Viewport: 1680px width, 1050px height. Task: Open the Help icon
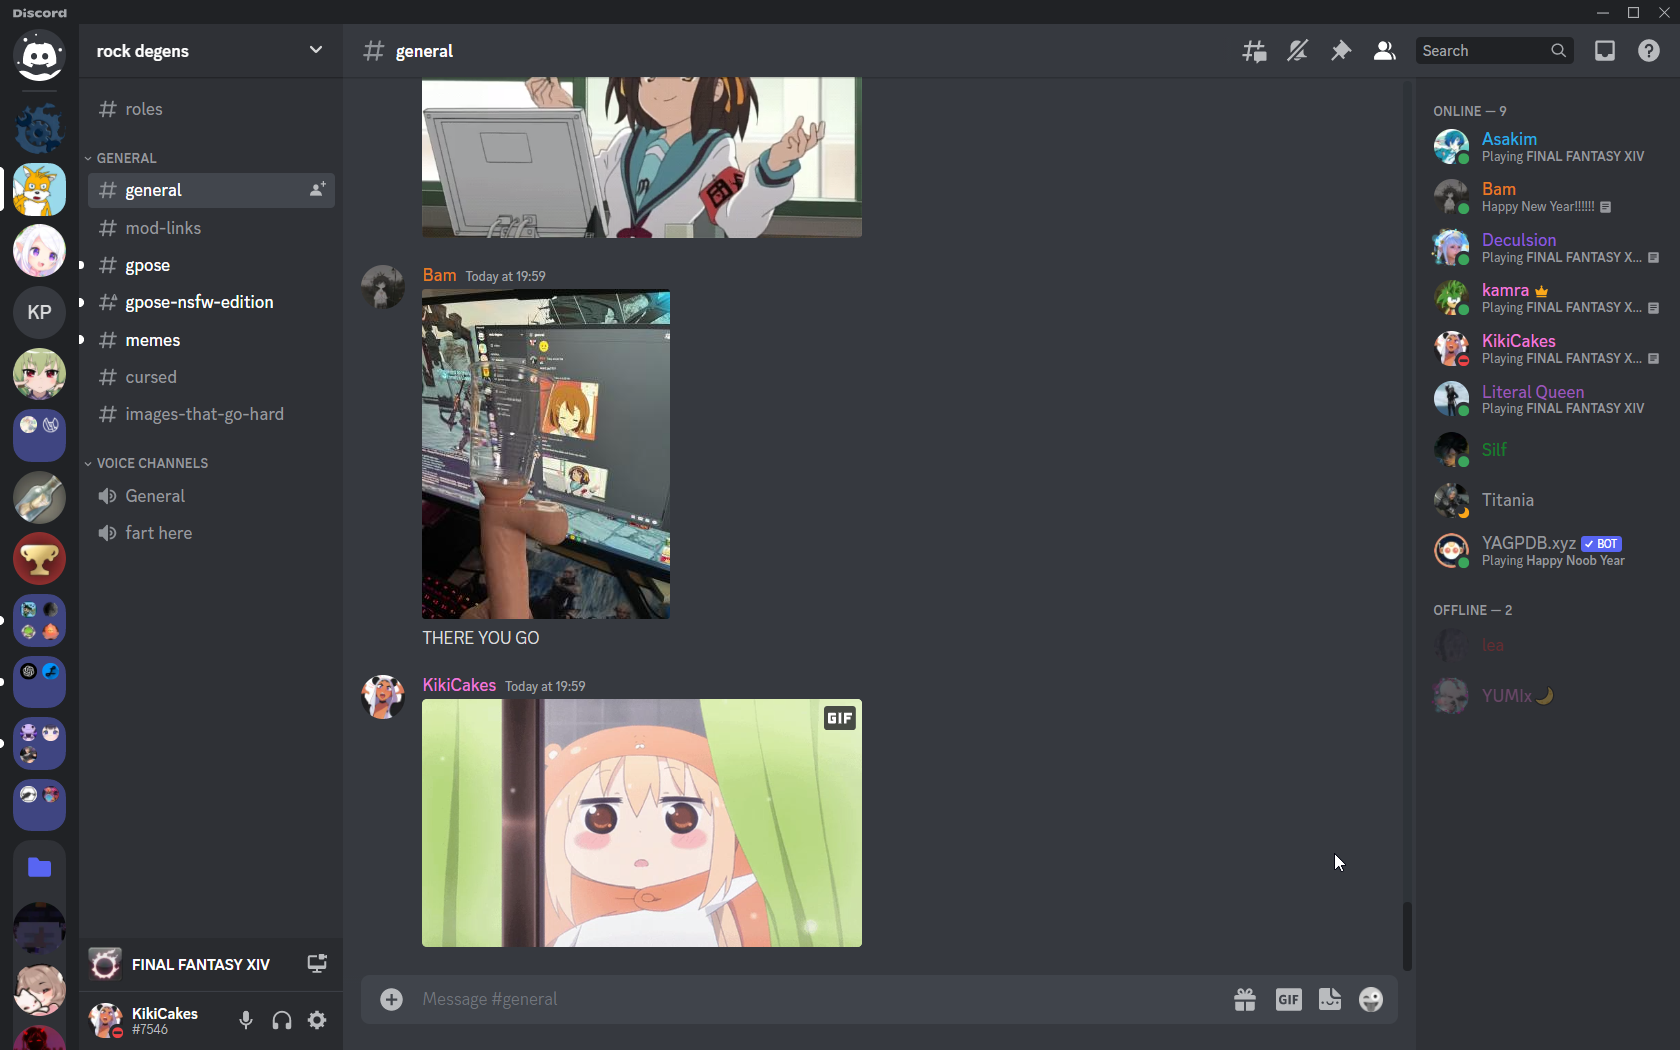(1649, 51)
